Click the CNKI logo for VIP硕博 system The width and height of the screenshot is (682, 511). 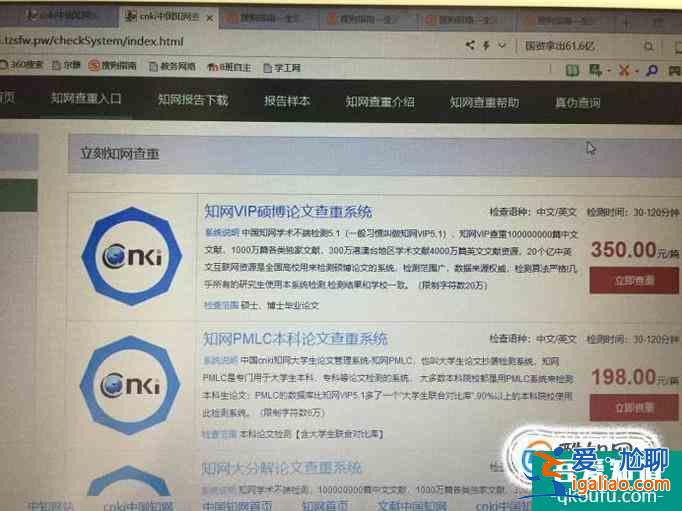133,254
